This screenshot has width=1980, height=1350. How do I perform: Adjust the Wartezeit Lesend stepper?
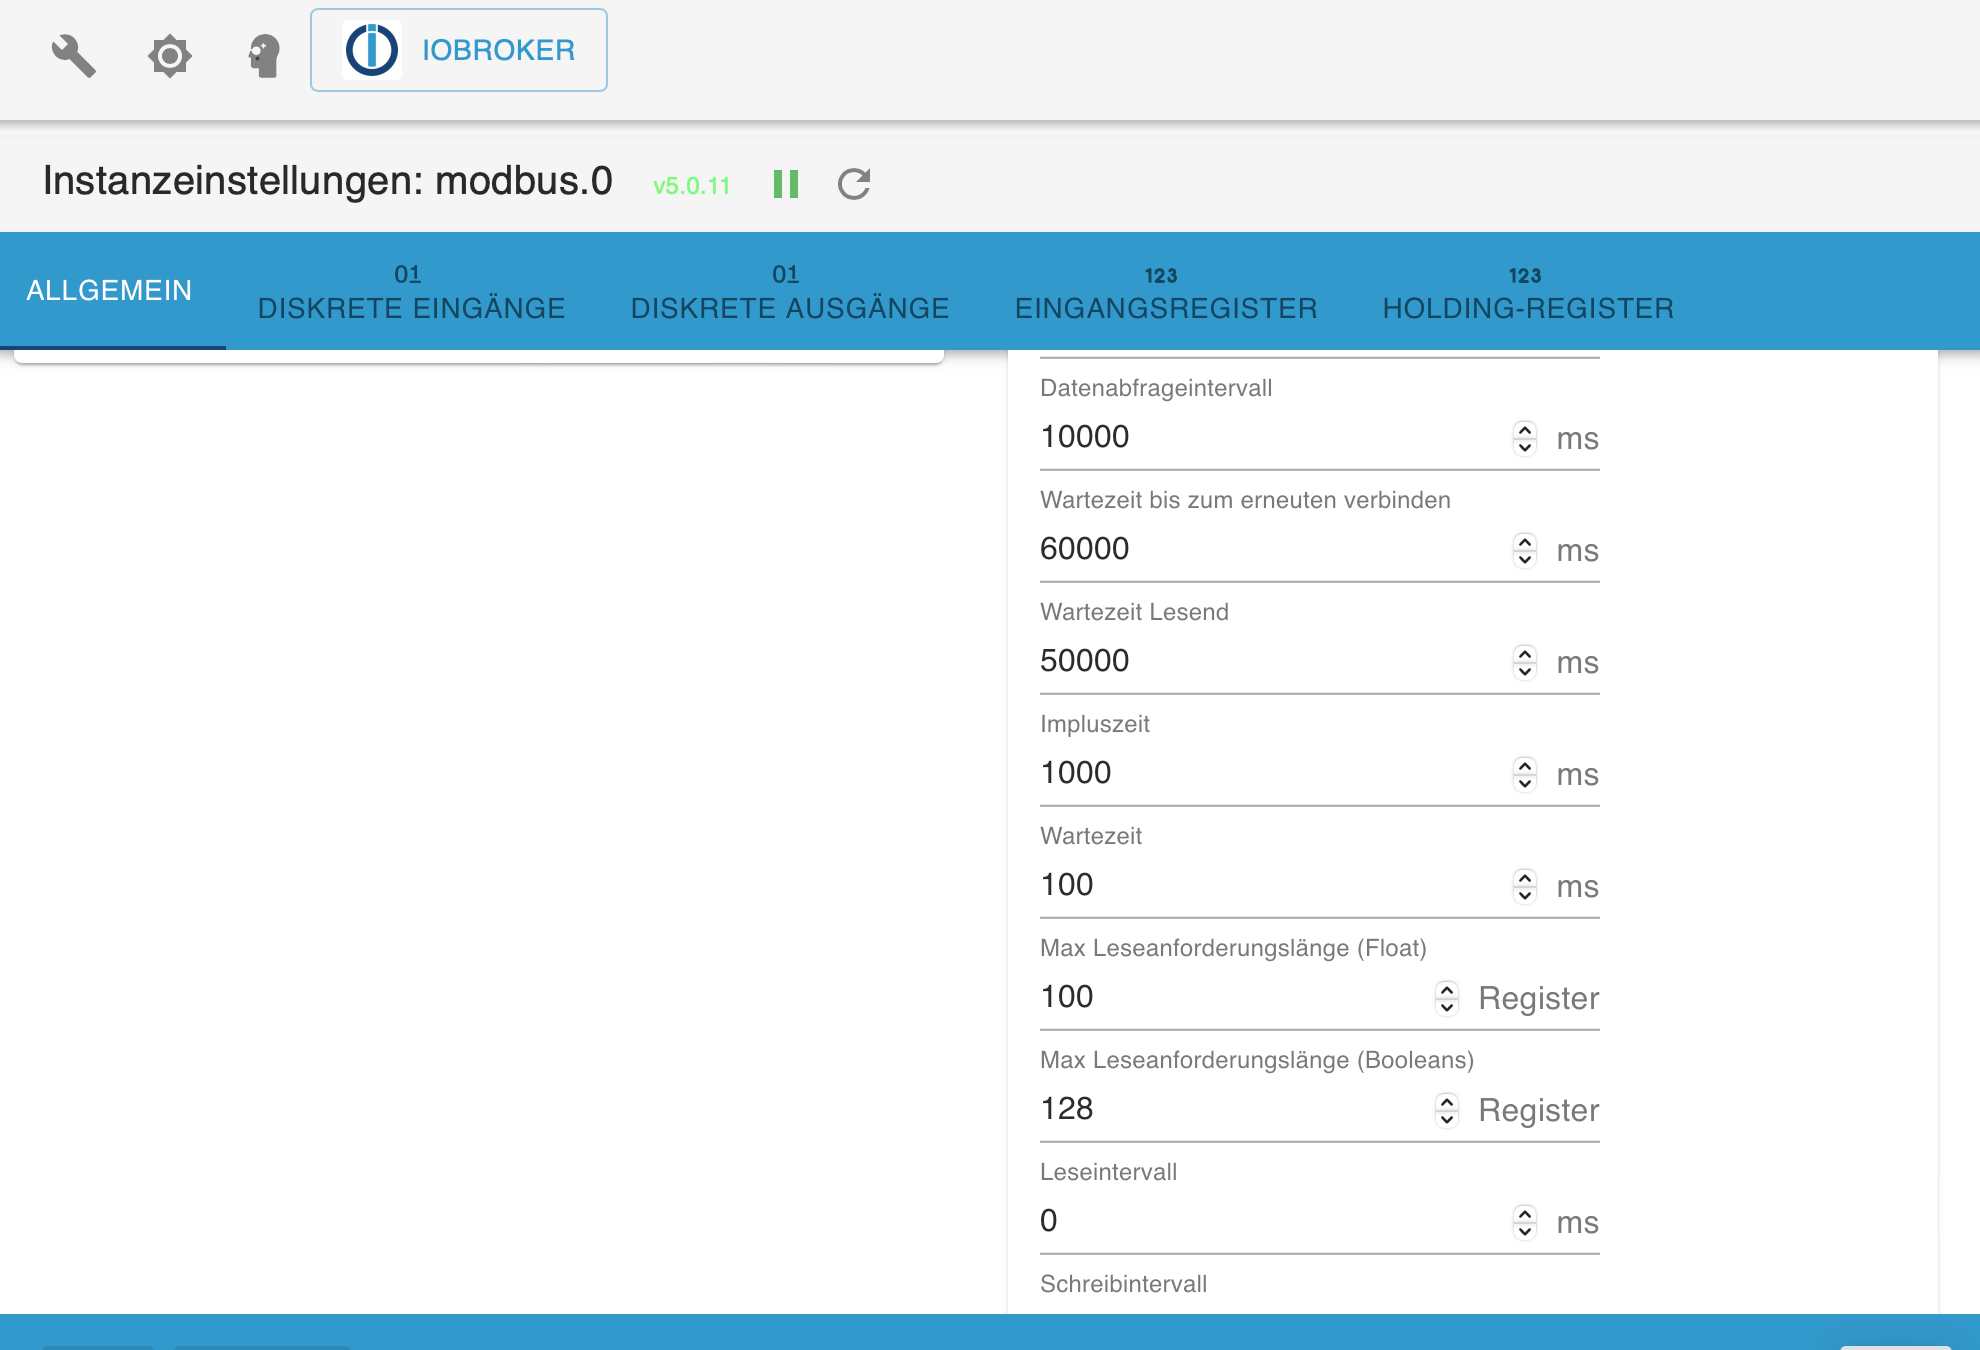pos(1524,661)
